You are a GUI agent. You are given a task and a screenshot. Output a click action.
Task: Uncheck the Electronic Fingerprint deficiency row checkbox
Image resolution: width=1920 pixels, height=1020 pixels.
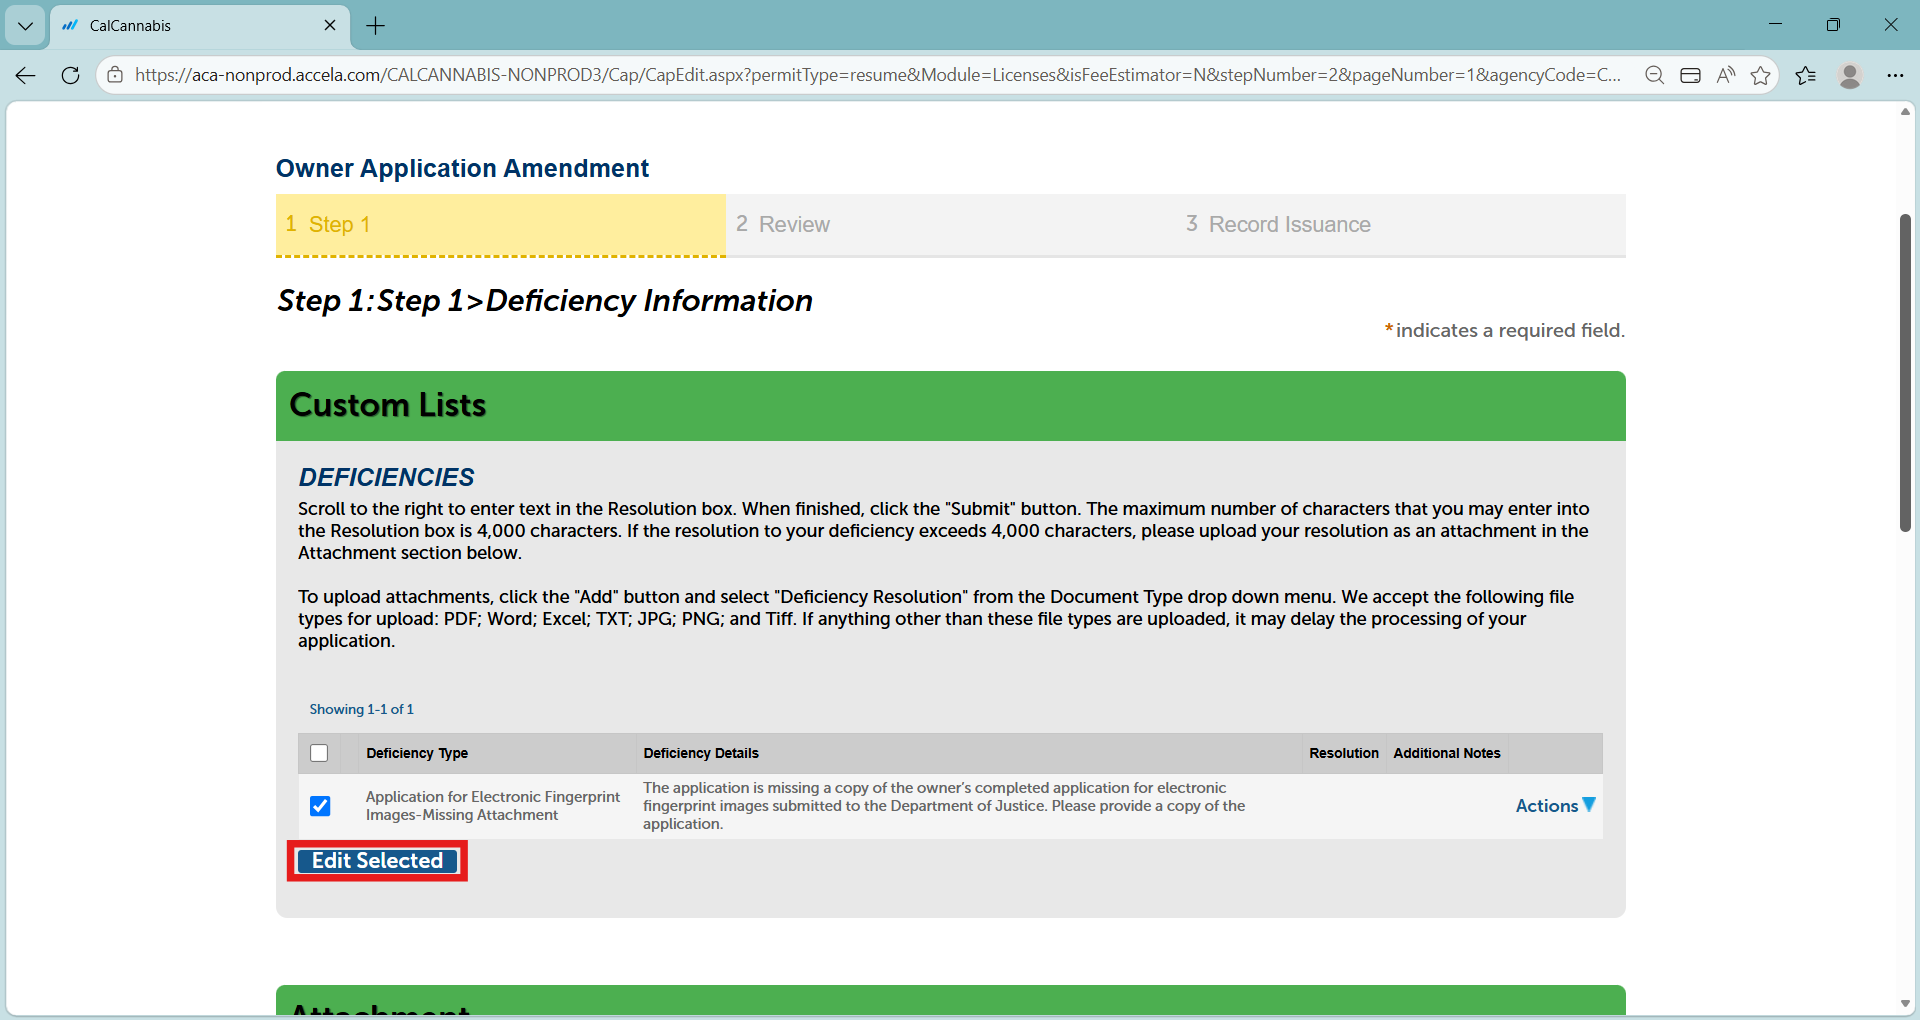tap(320, 806)
